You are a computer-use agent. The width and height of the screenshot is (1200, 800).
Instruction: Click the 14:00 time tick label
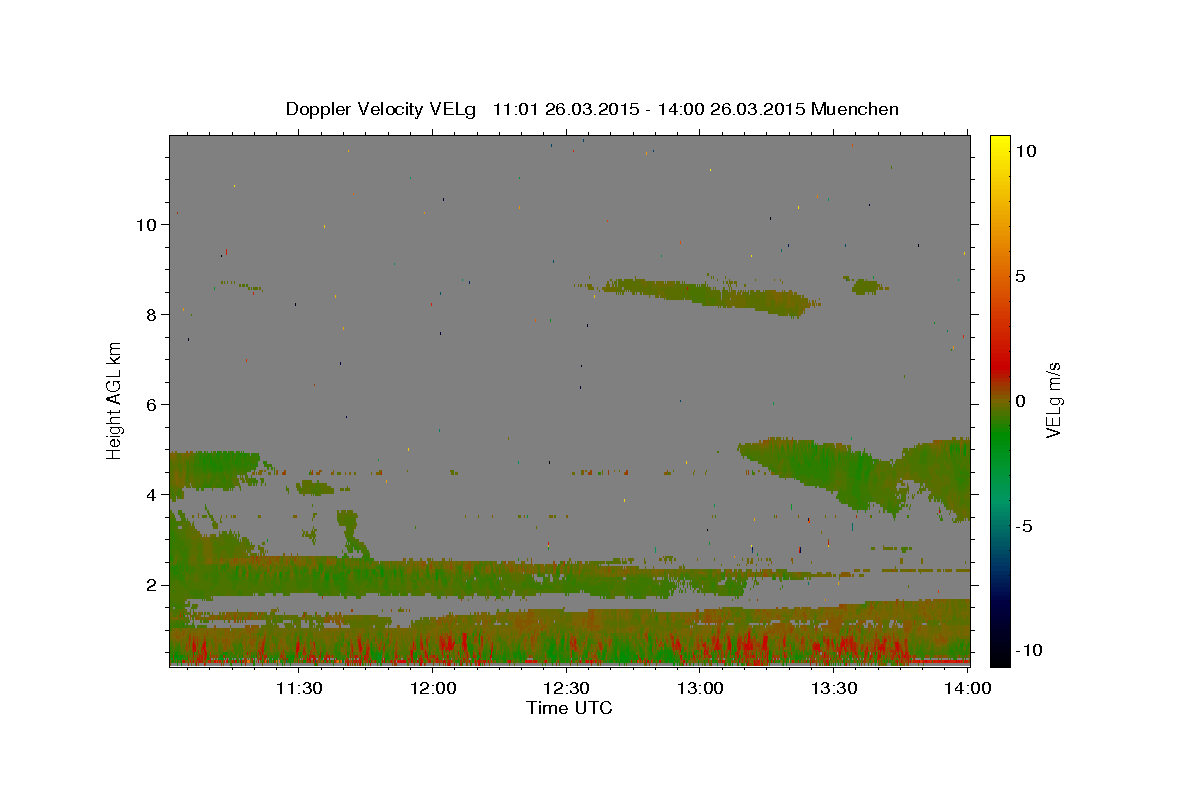point(967,688)
